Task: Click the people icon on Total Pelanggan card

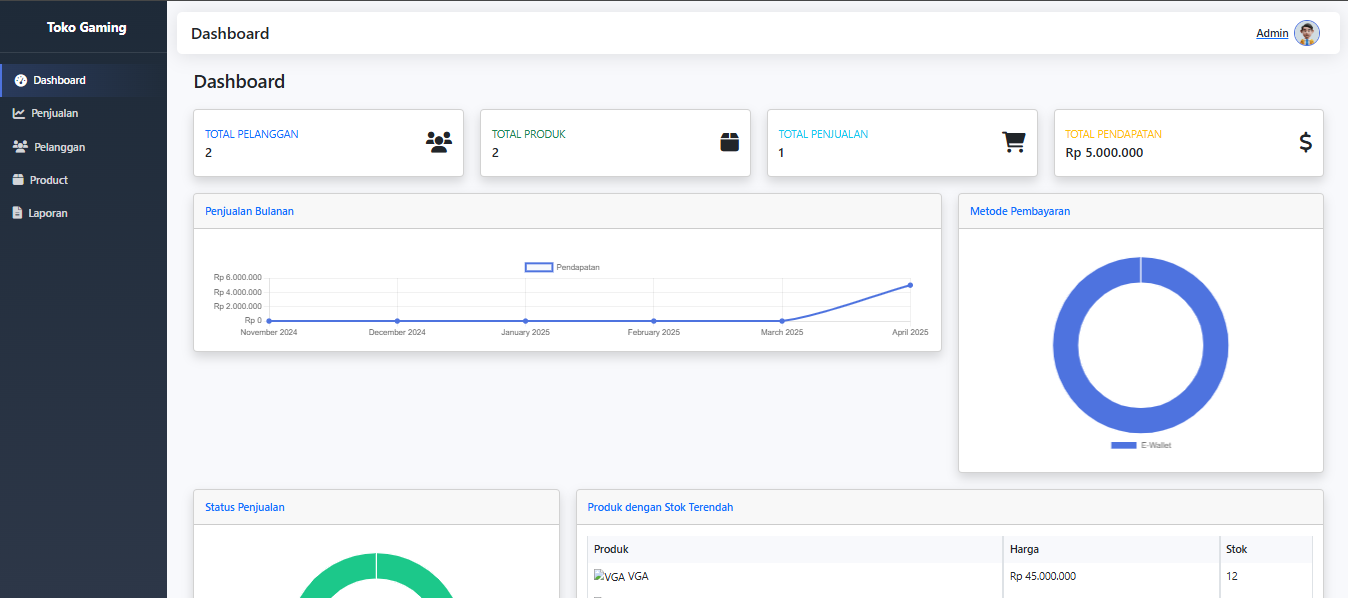Action: (438, 142)
